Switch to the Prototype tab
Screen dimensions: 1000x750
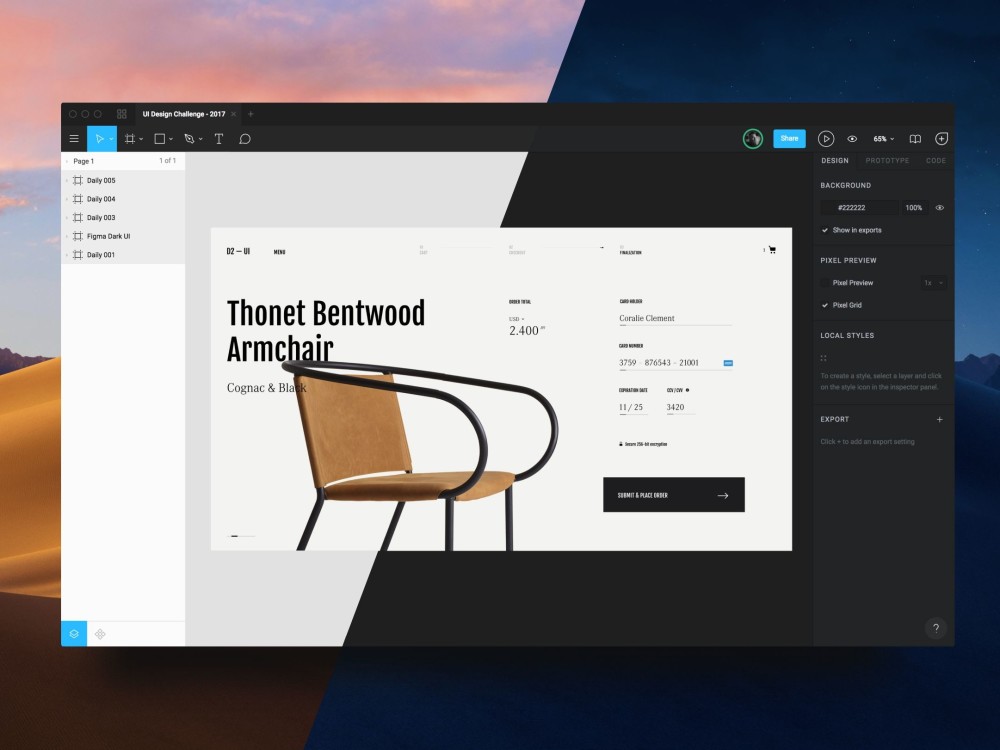click(886, 160)
